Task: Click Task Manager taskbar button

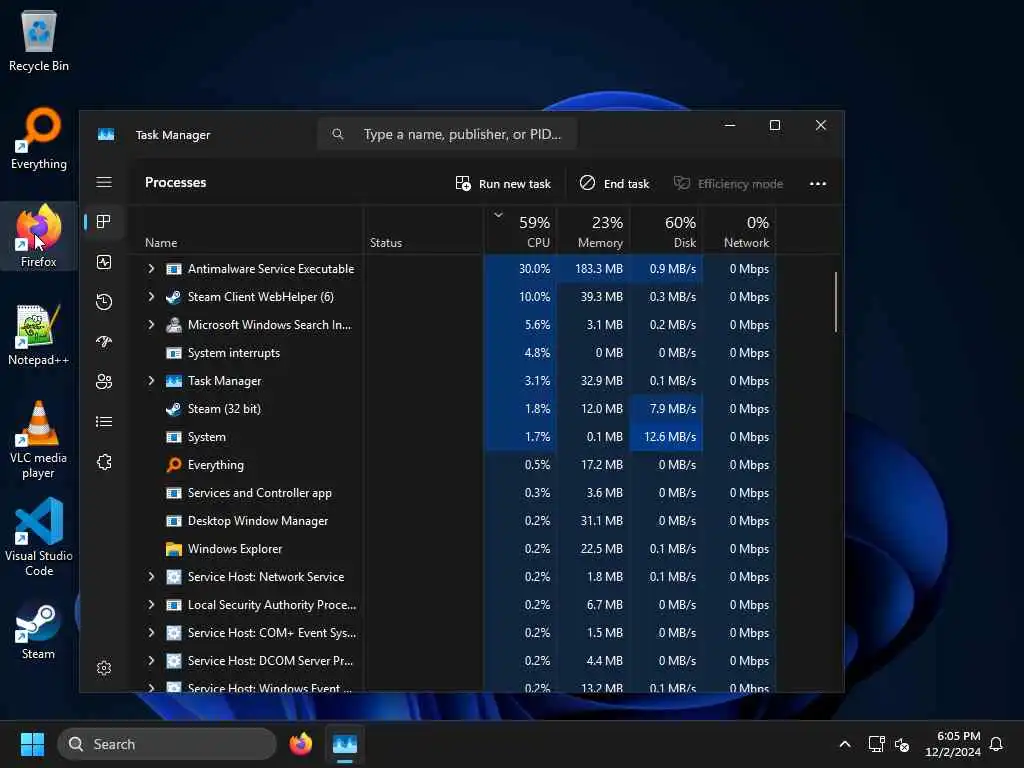Action: (x=345, y=744)
